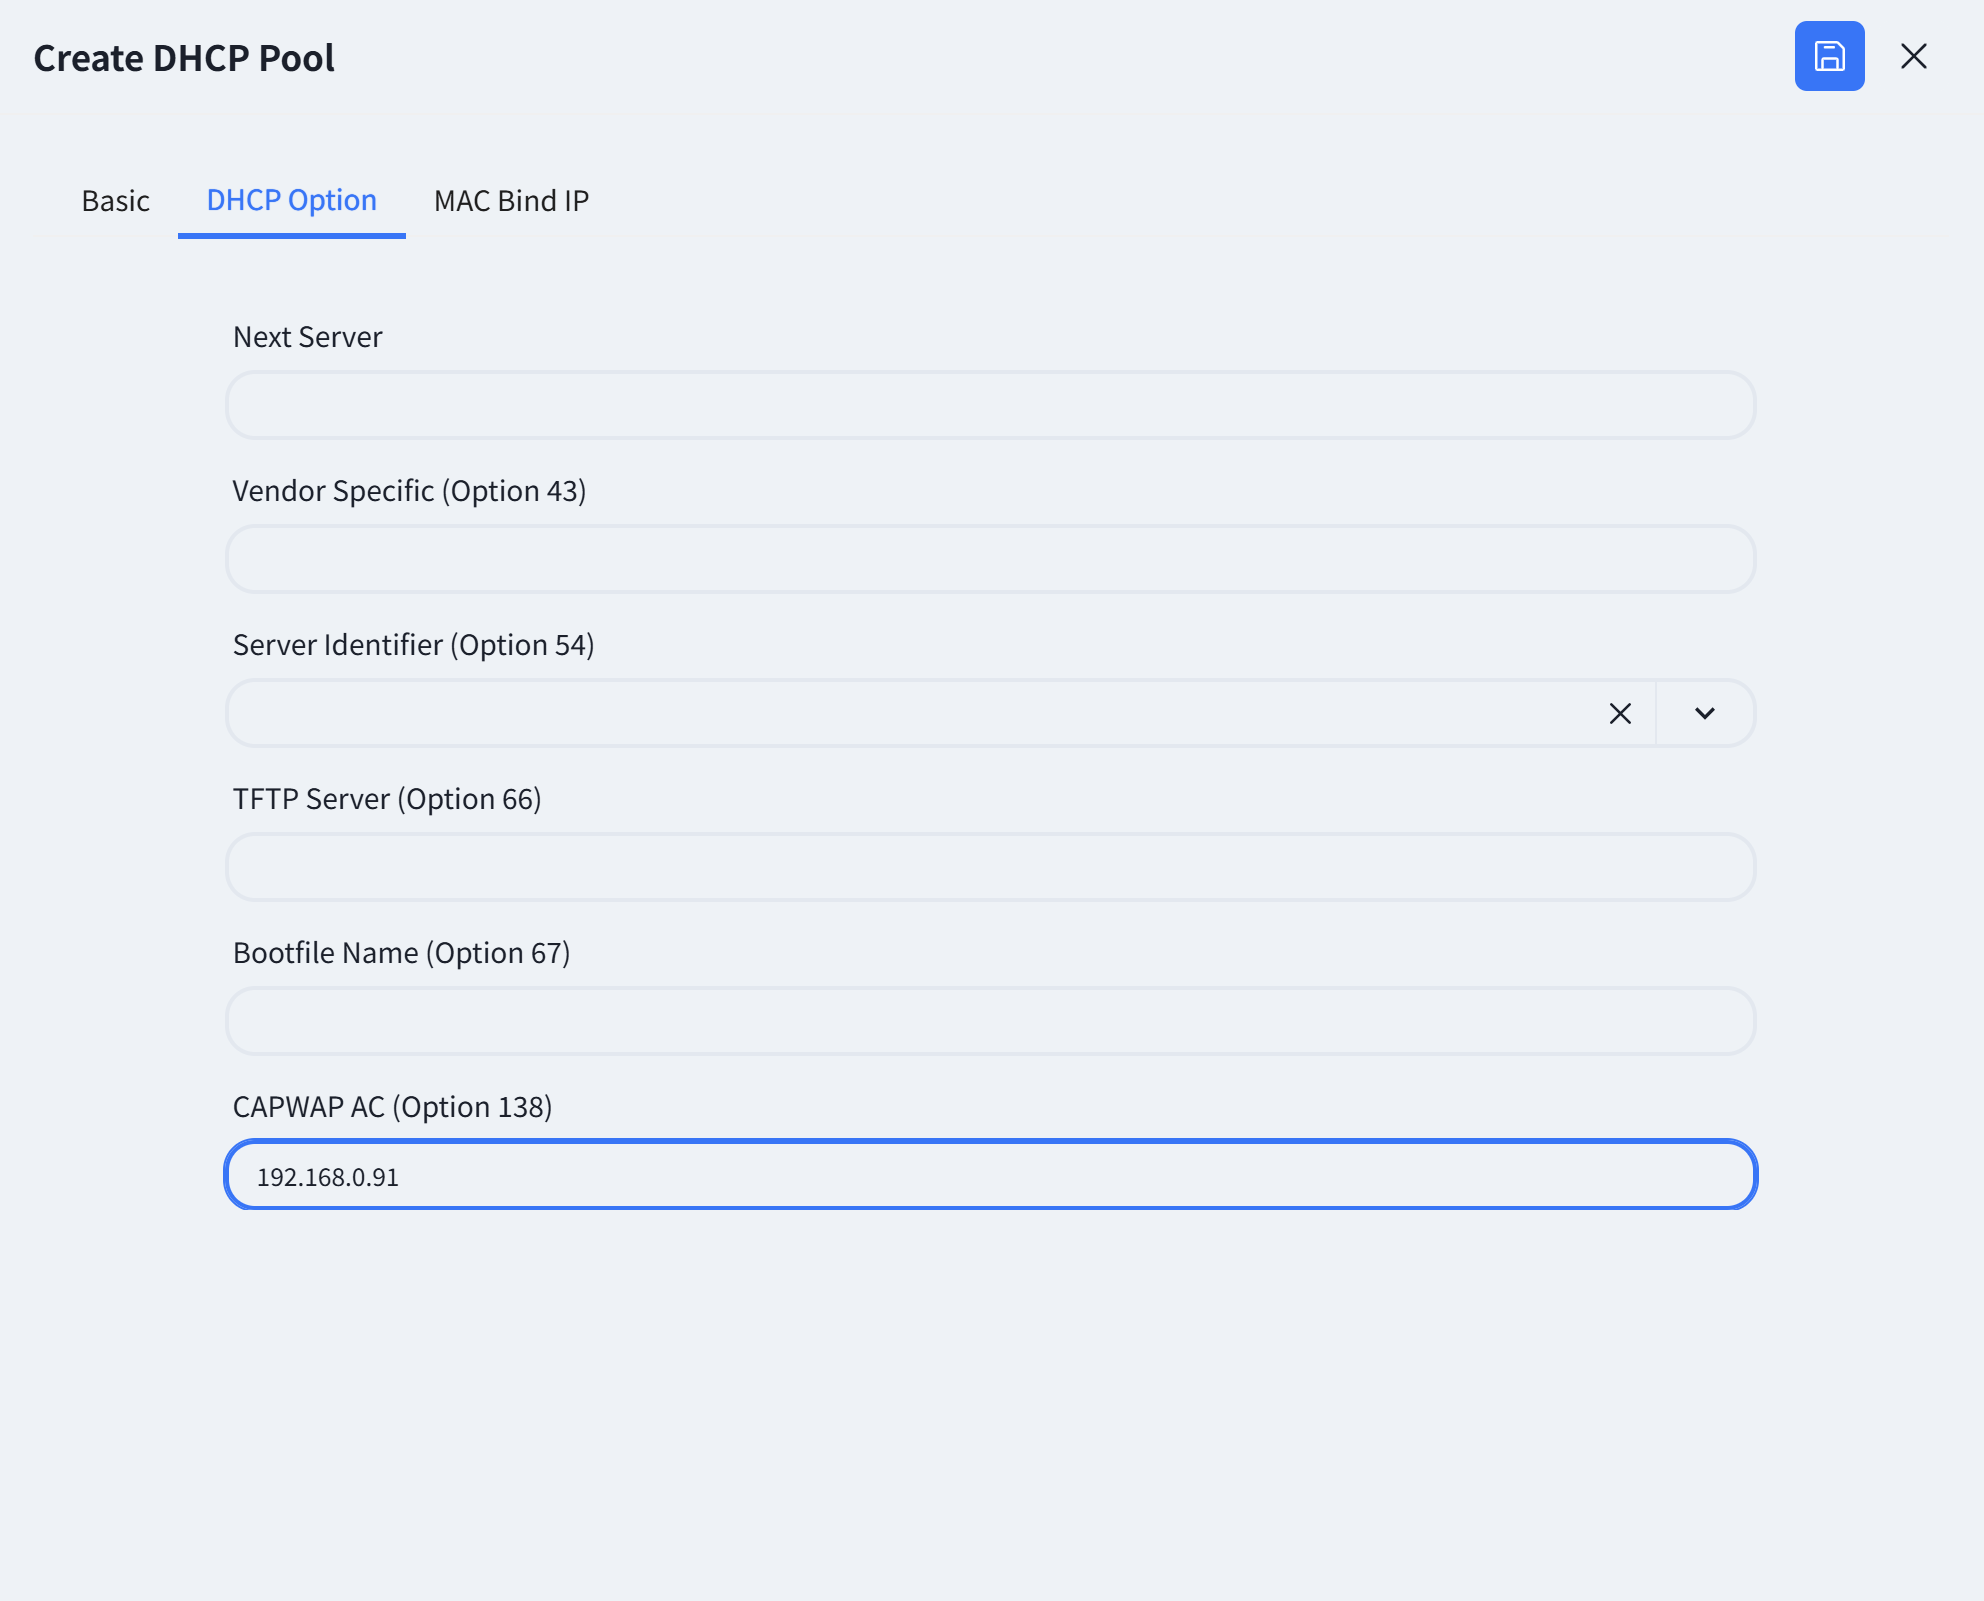Click the Create DHCP Pool heading
Image resolution: width=1984 pixels, height=1601 pixels.
click(x=184, y=58)
